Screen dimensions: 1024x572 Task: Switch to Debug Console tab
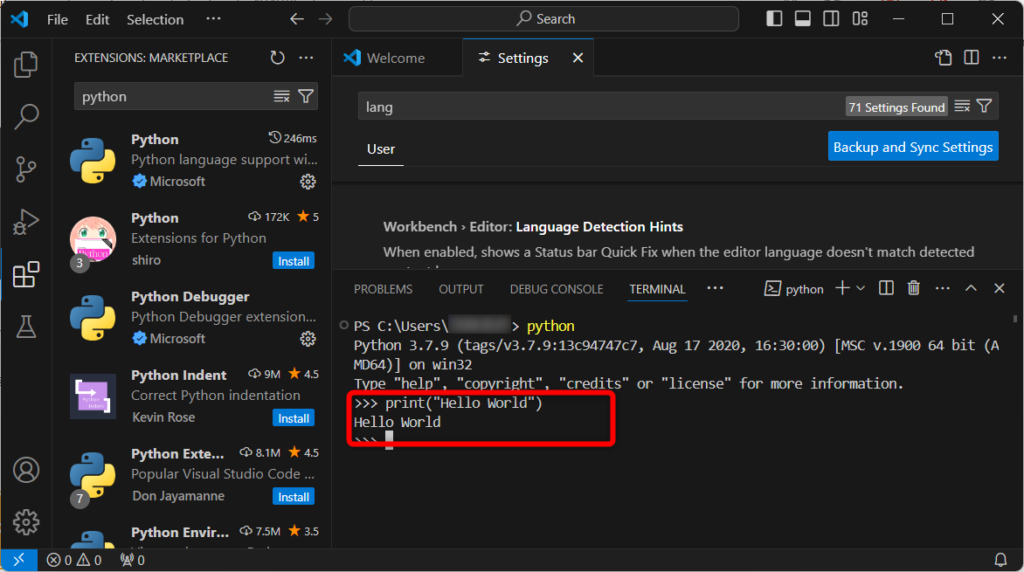point(556,289)
